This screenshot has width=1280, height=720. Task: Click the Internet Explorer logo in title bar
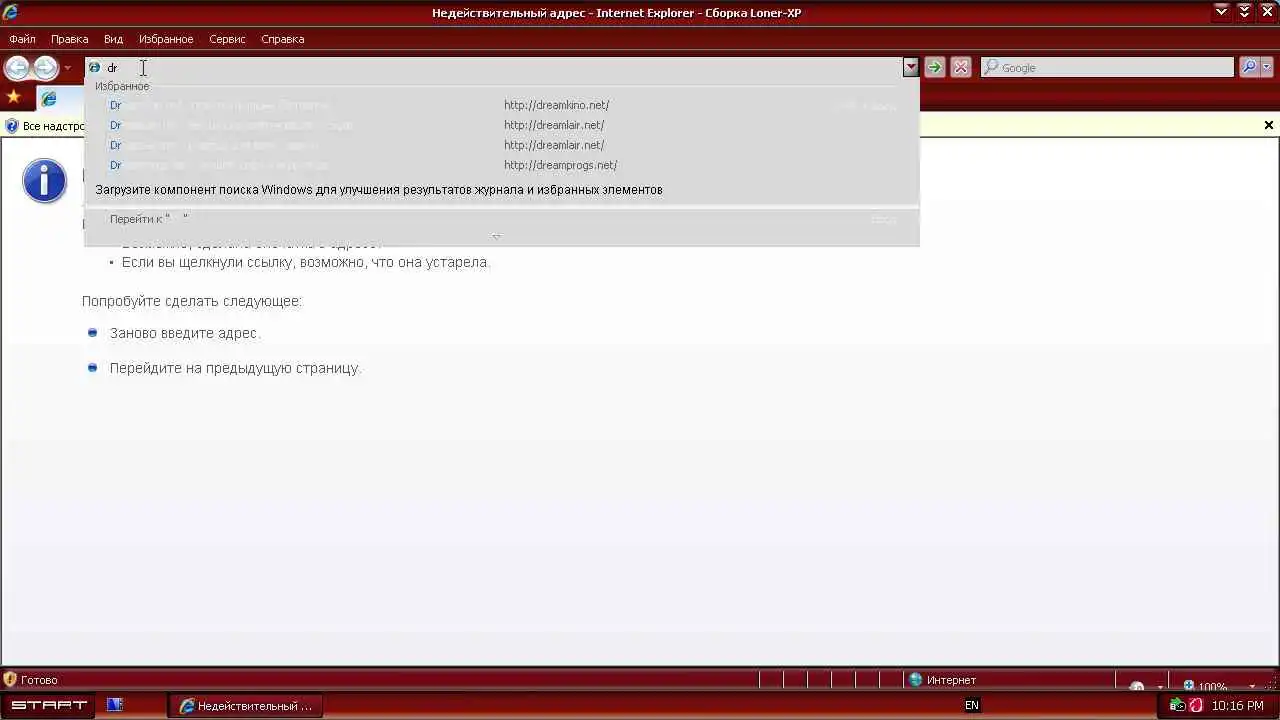tap(11, 12)
